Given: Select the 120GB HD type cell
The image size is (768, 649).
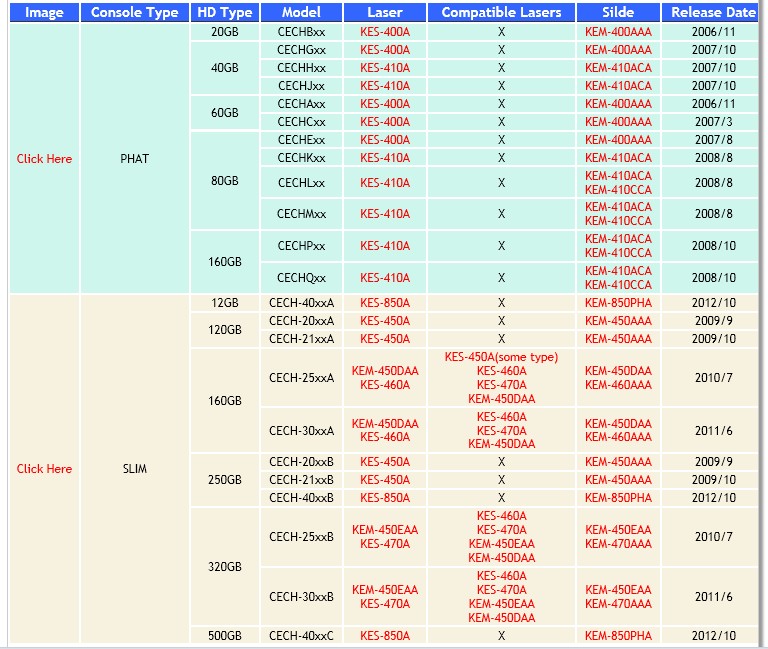Looking at the screenshot, I should pos(225,330).
